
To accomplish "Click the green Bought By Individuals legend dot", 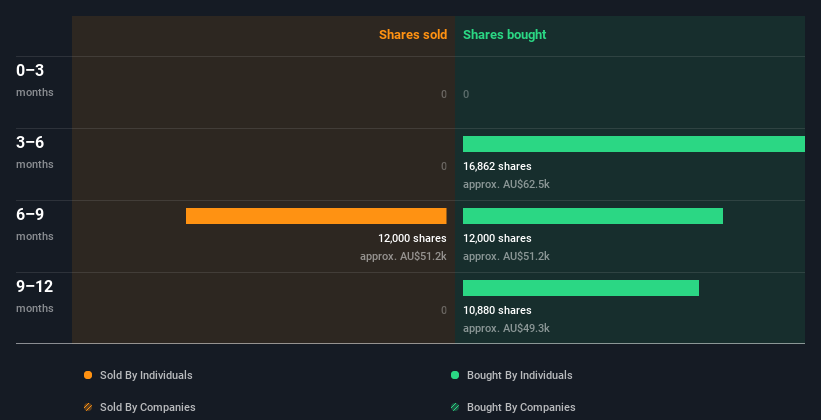I will pyautogui.click(x=455, y=375).
